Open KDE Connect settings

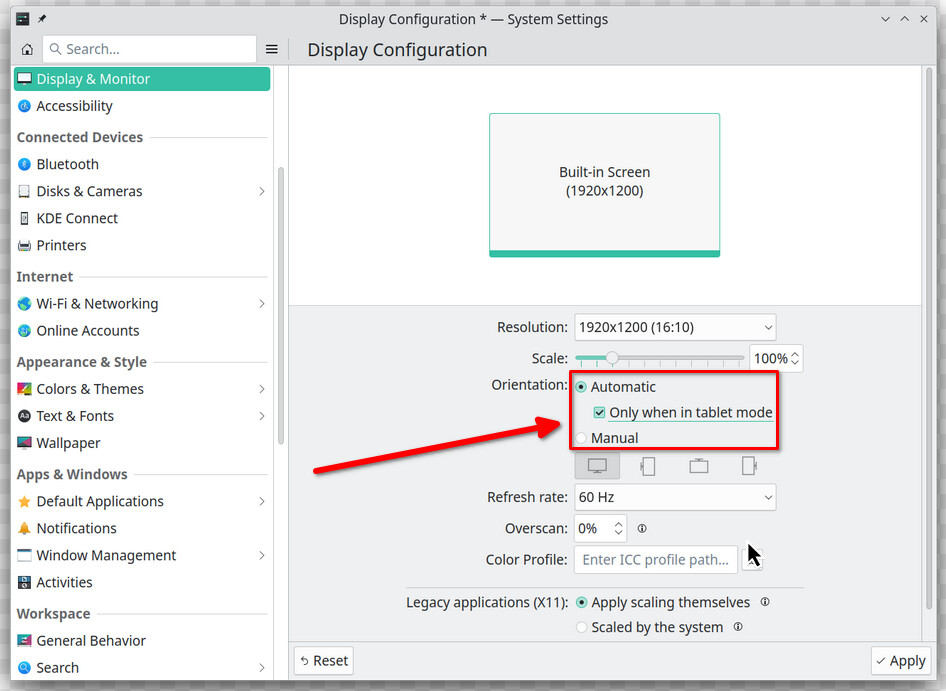tap(142, 218)
